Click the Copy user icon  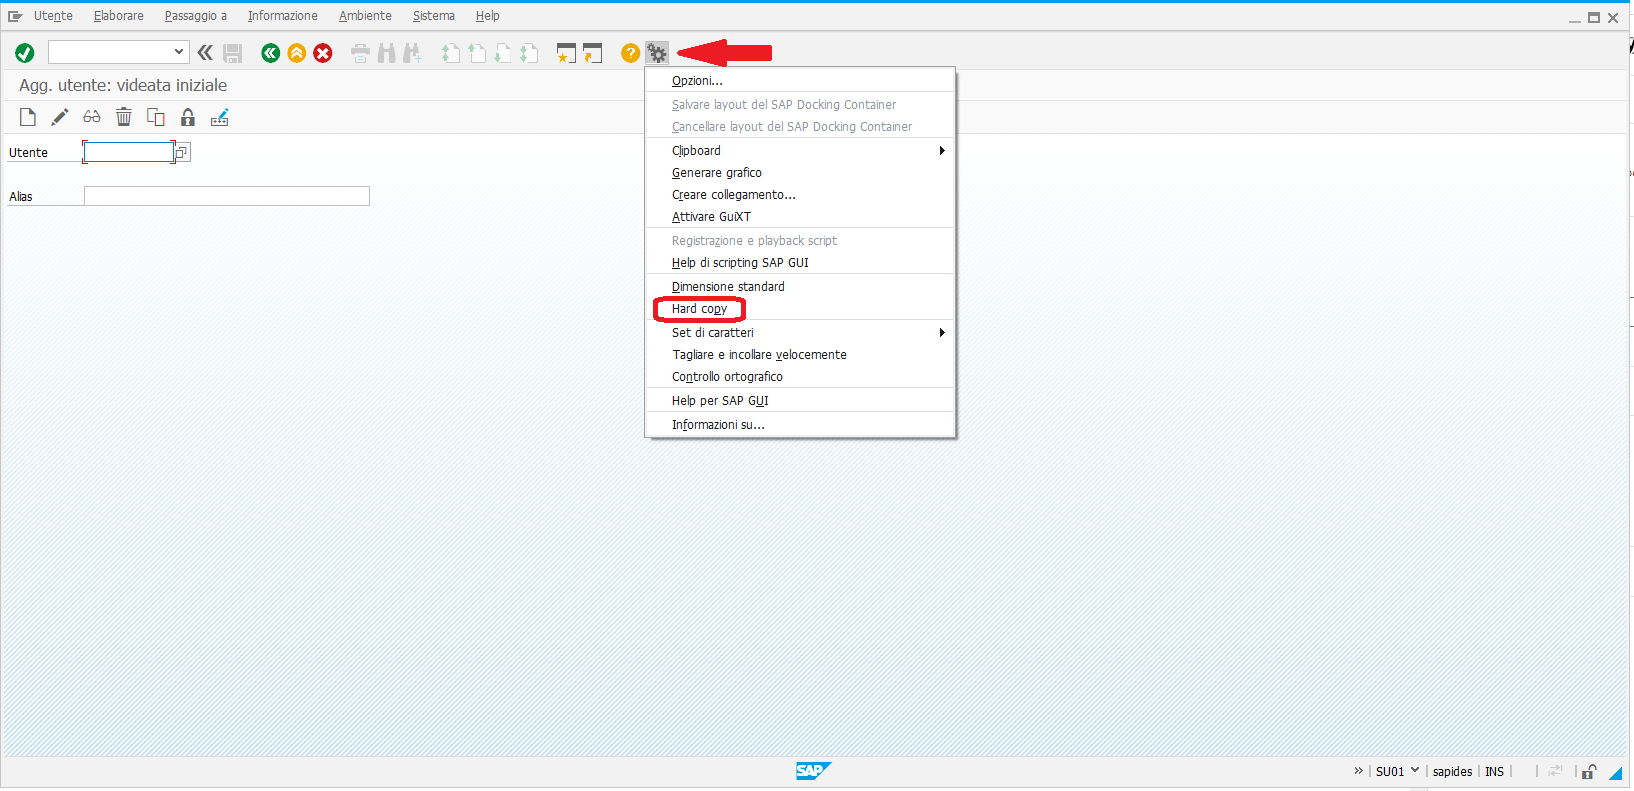156,117
